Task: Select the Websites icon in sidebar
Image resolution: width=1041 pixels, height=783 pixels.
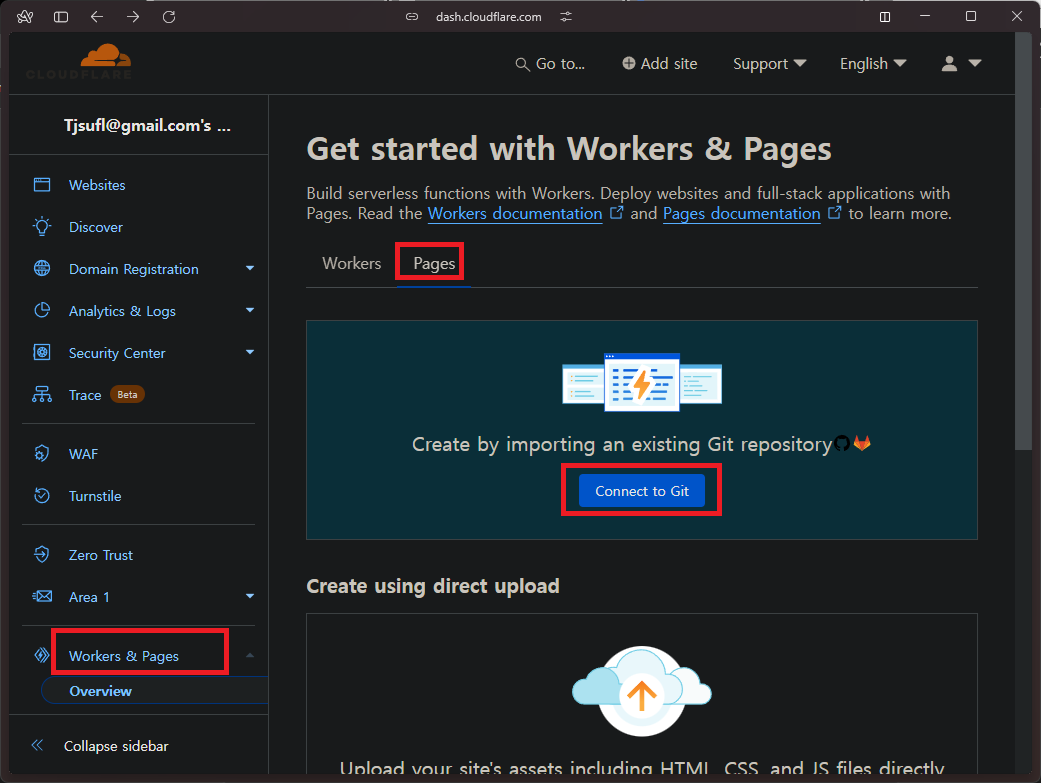Action: (42, 184)
